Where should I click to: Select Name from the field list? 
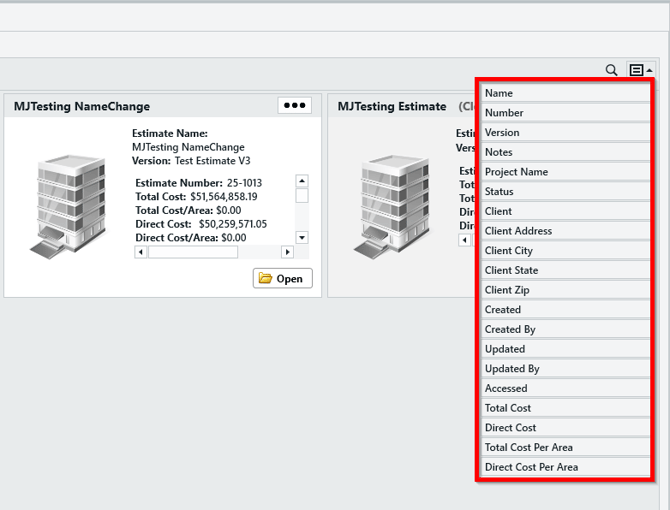pyautogui.click(x=565, y=93)
